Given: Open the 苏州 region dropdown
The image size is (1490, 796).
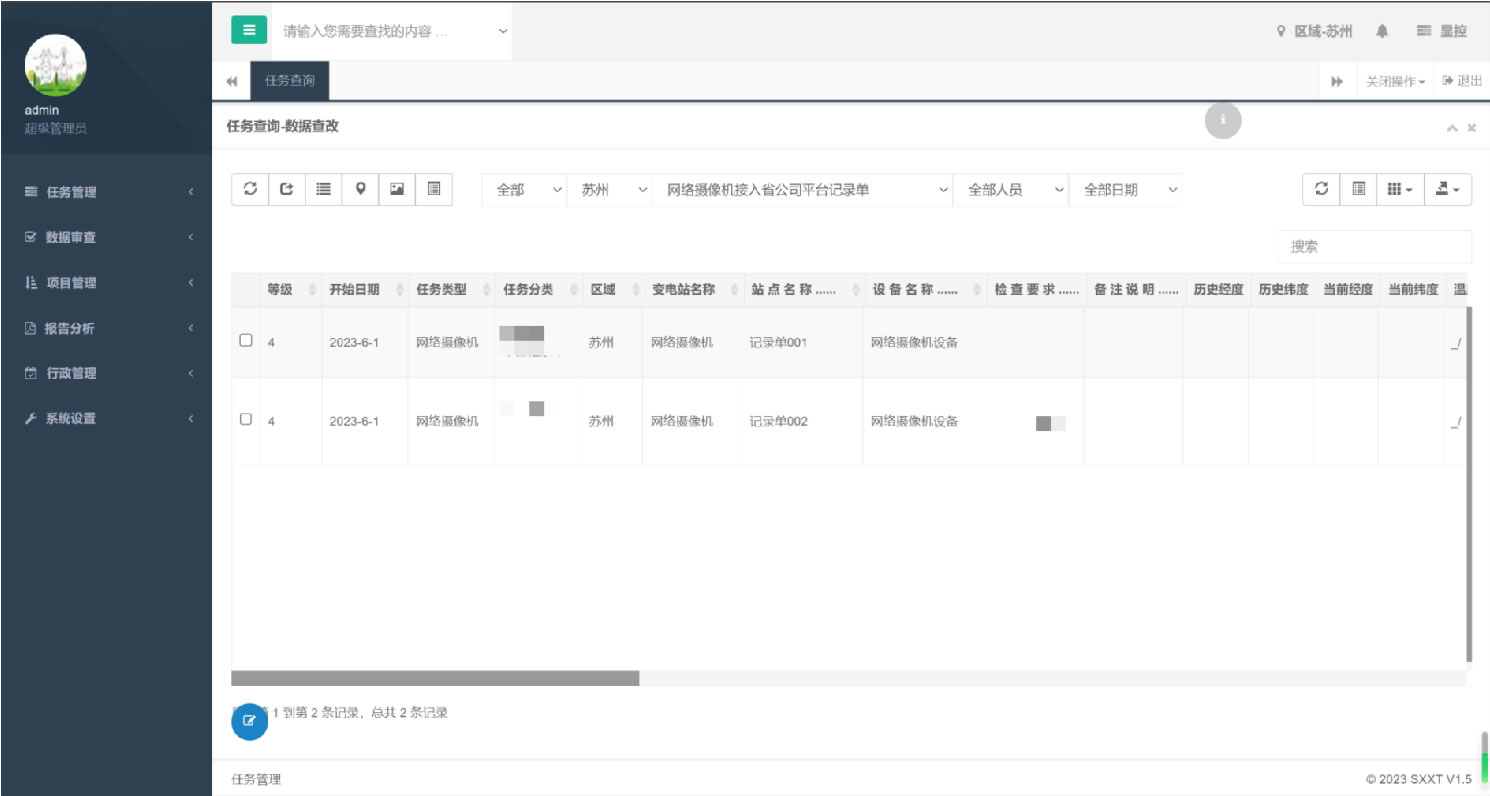Looking at the screenshot, I should tap(609, 189).
